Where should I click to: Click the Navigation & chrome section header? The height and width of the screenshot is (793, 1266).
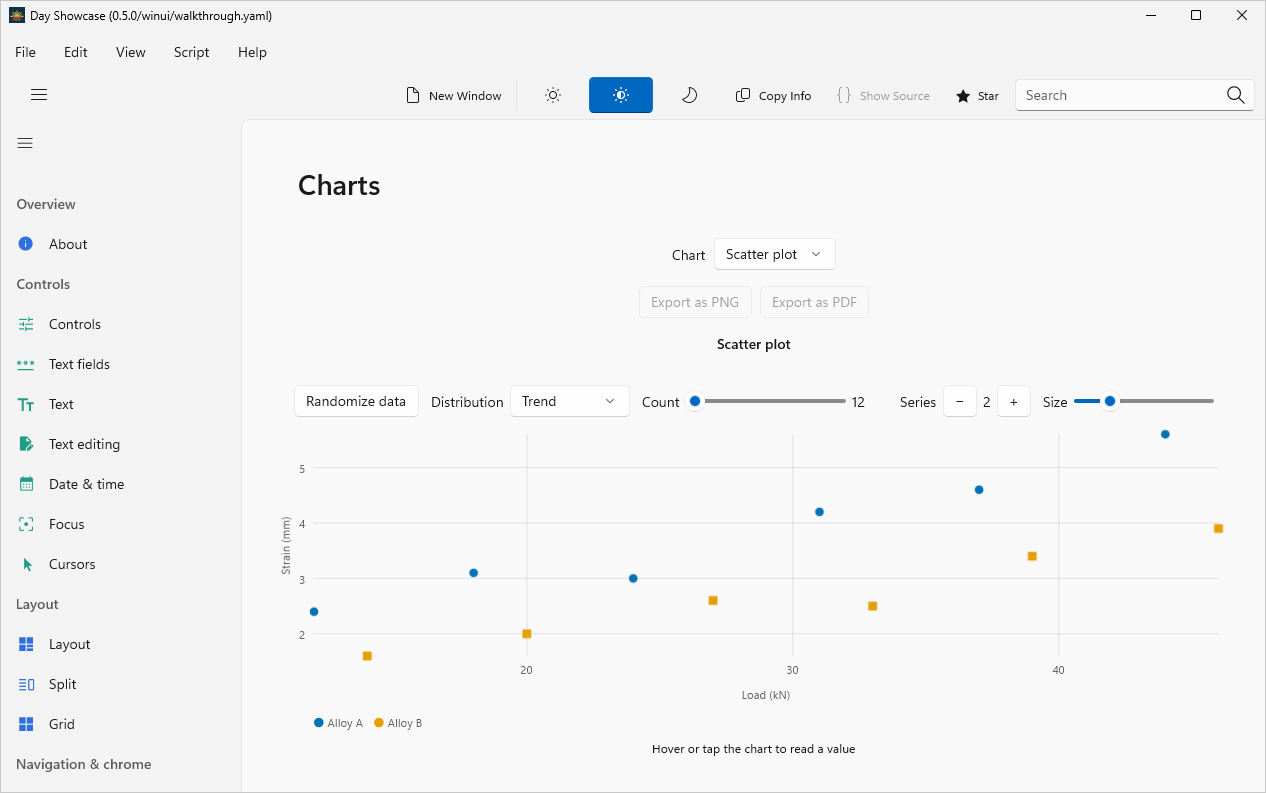tap(84, 764)
